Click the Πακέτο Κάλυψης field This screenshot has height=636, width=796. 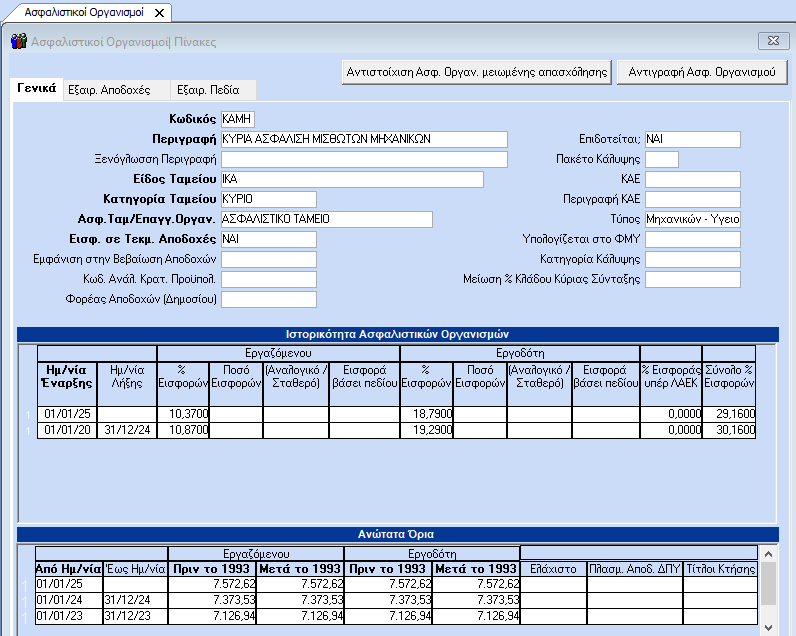pos(661,159)
